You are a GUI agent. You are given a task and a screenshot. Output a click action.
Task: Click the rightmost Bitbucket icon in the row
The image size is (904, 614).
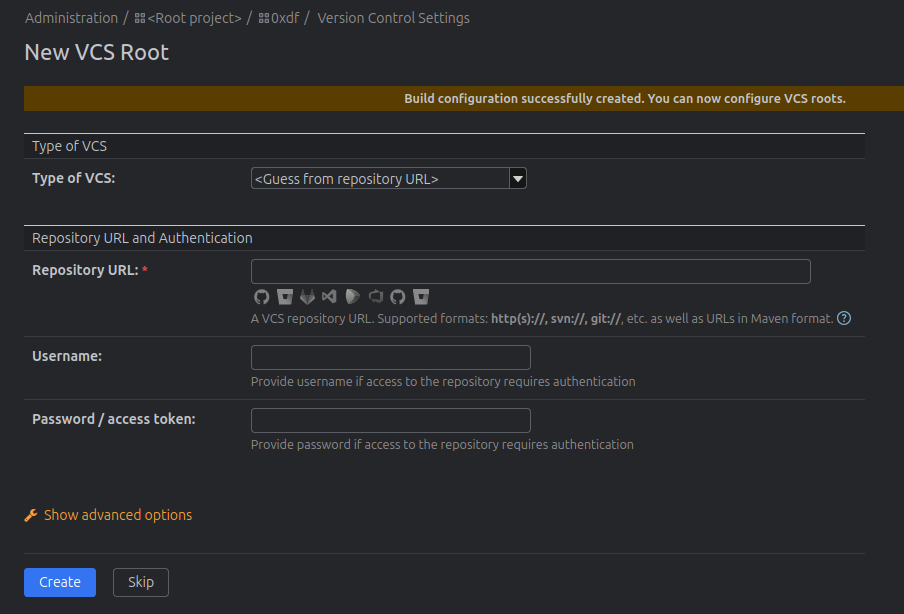tap(421, 297)
